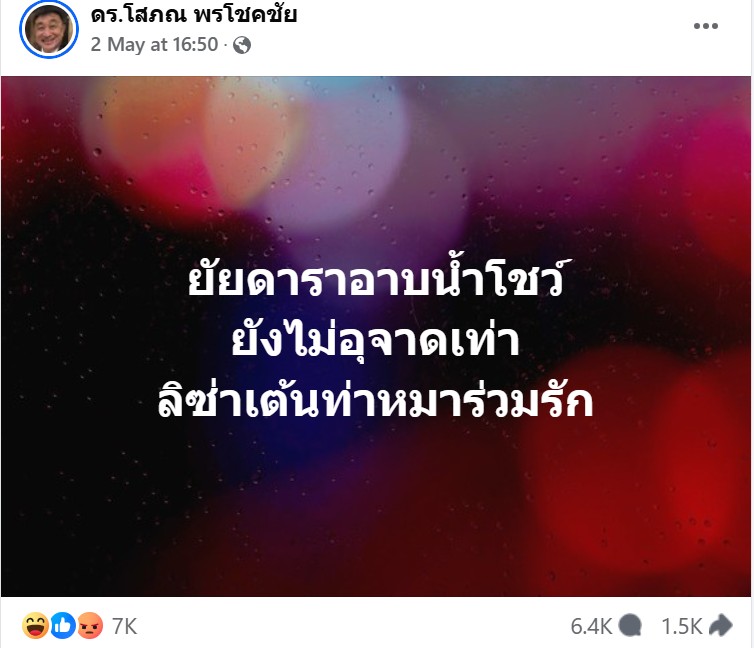Open the three-dot post options menu

tap(705, 26)
